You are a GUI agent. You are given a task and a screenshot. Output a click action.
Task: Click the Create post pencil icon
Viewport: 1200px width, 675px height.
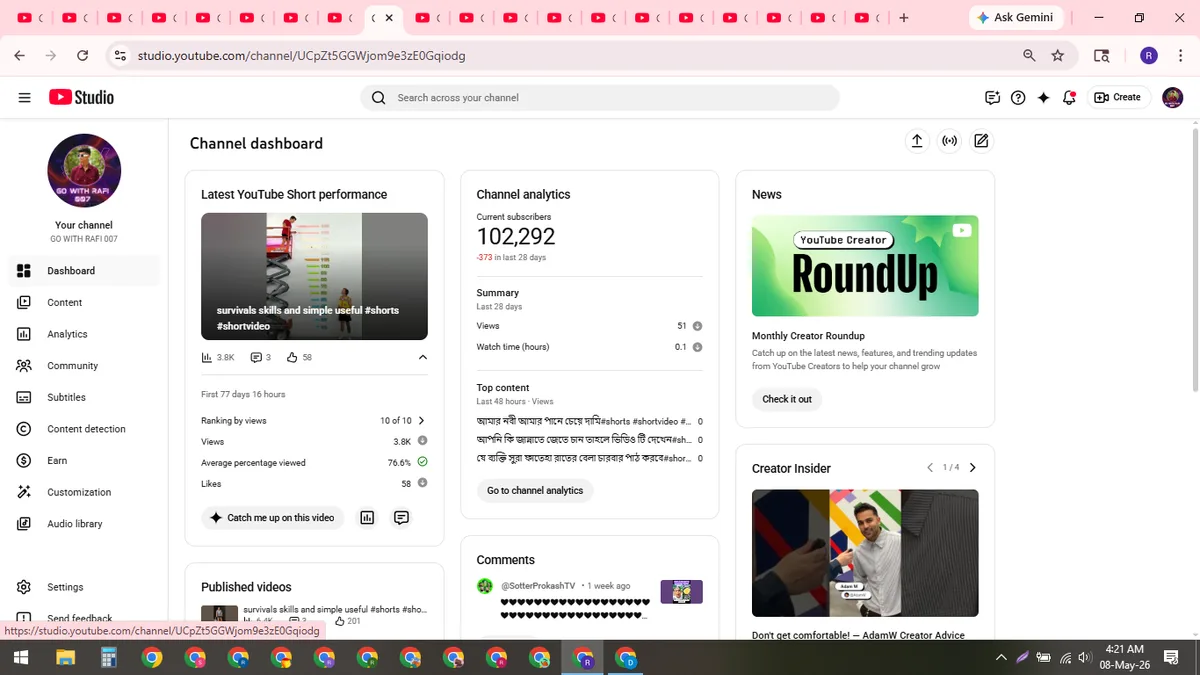(x=982, y=141)
